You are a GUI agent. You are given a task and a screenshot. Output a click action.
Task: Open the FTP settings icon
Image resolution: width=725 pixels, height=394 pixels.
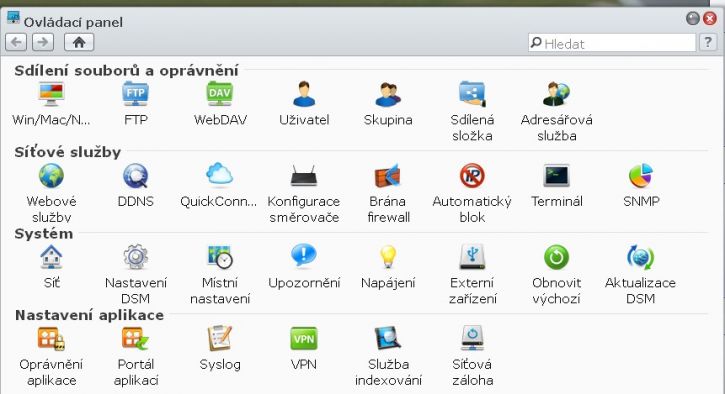point(135,94)
